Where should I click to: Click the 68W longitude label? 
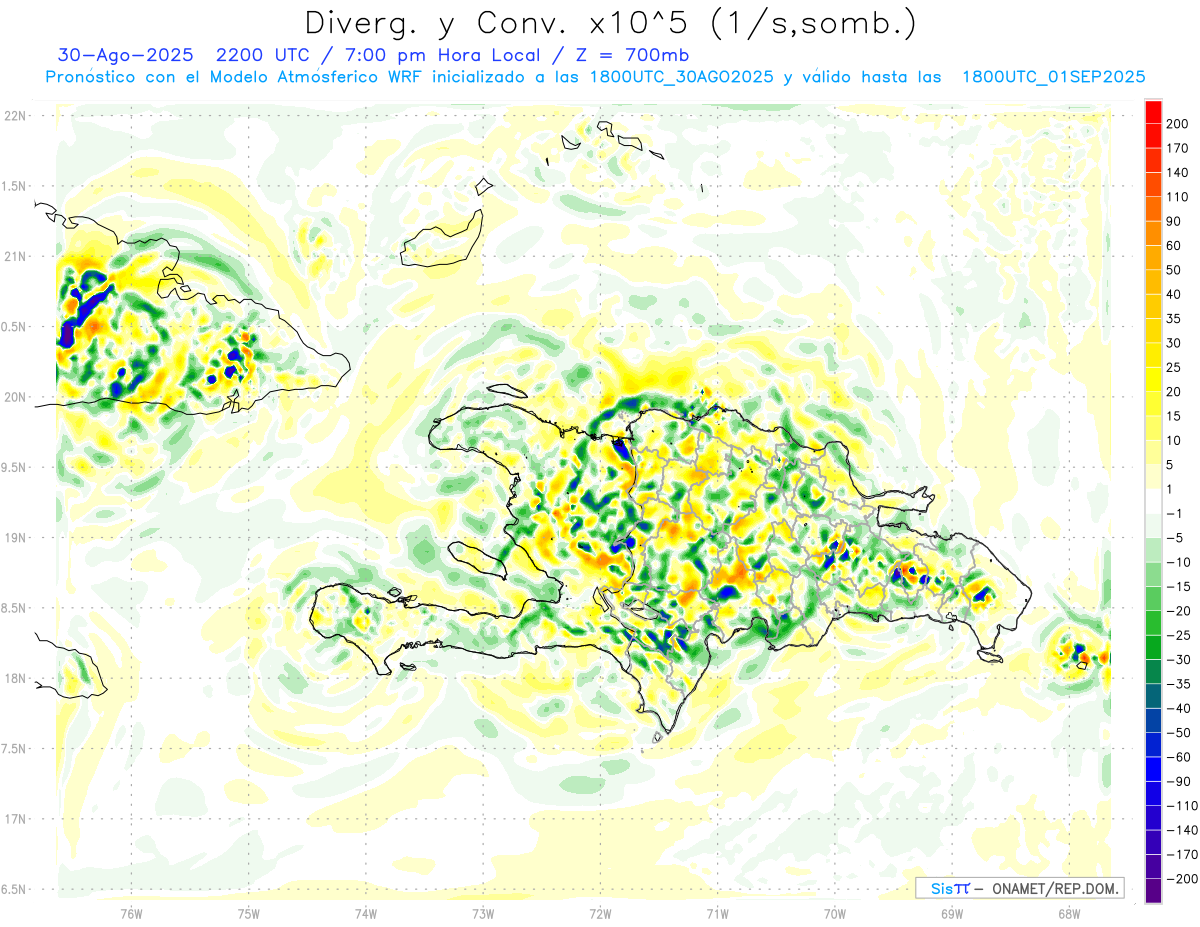pyautogui.click(x=1069, y=914)
